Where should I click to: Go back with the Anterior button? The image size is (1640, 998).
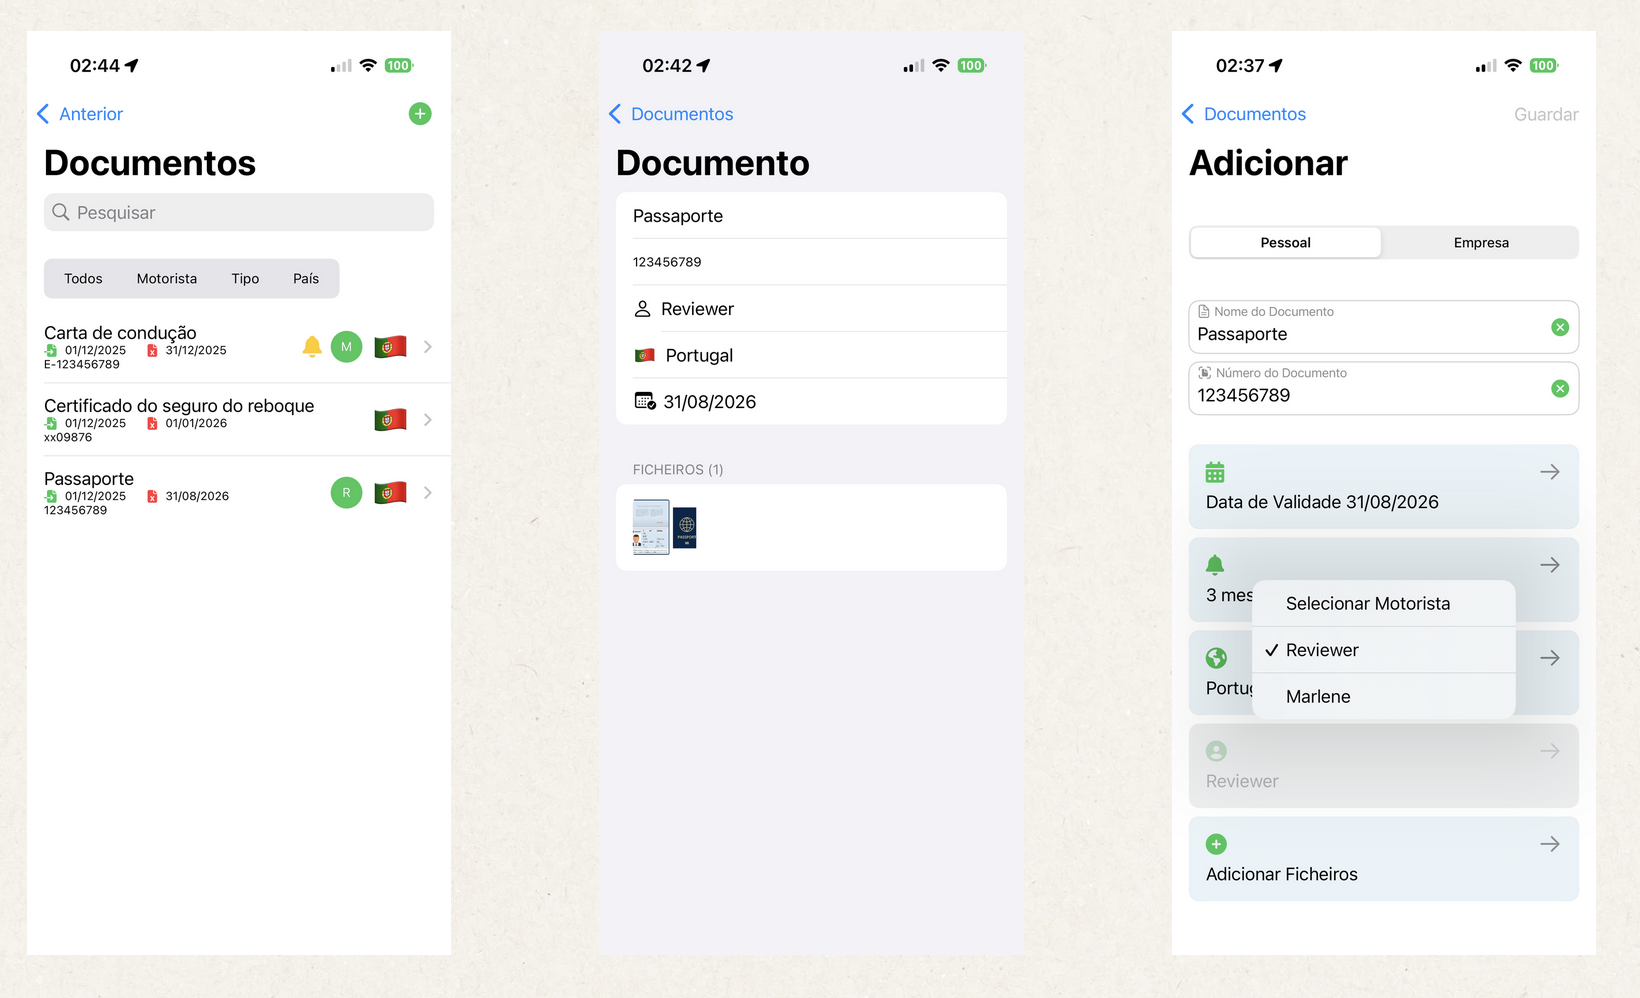pyautogui.click(x=81, y=114)
